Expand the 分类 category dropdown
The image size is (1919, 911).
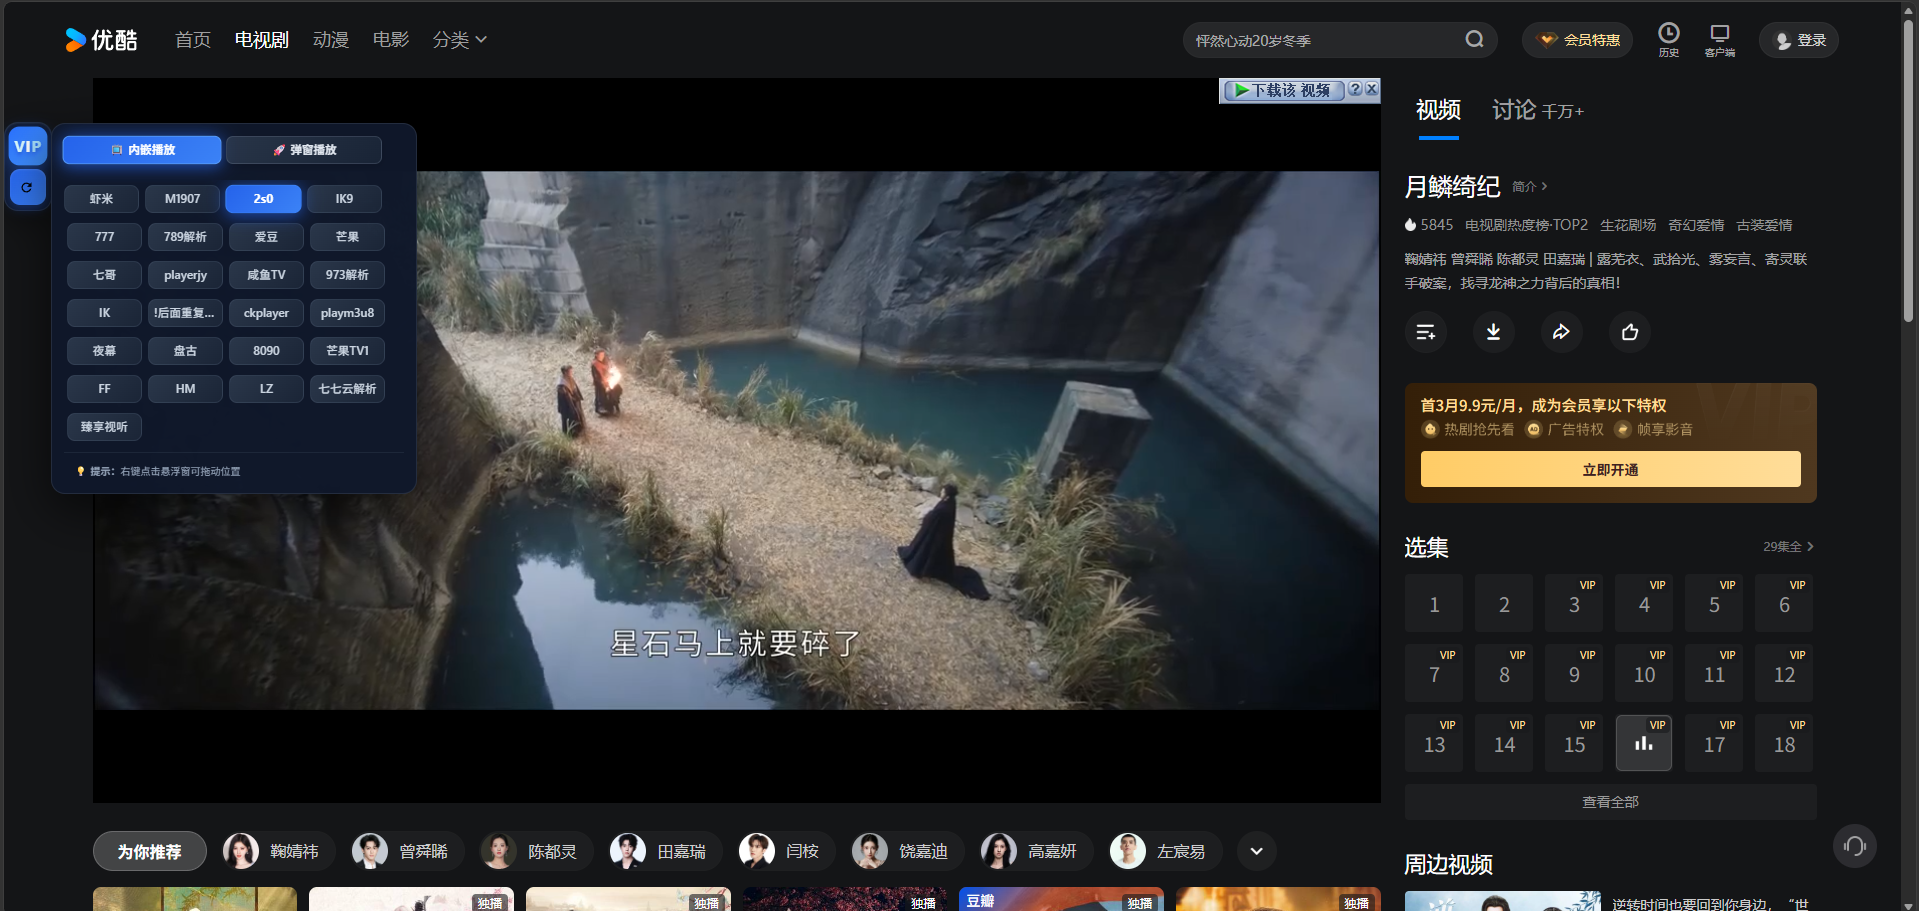[x=460, y=40]
